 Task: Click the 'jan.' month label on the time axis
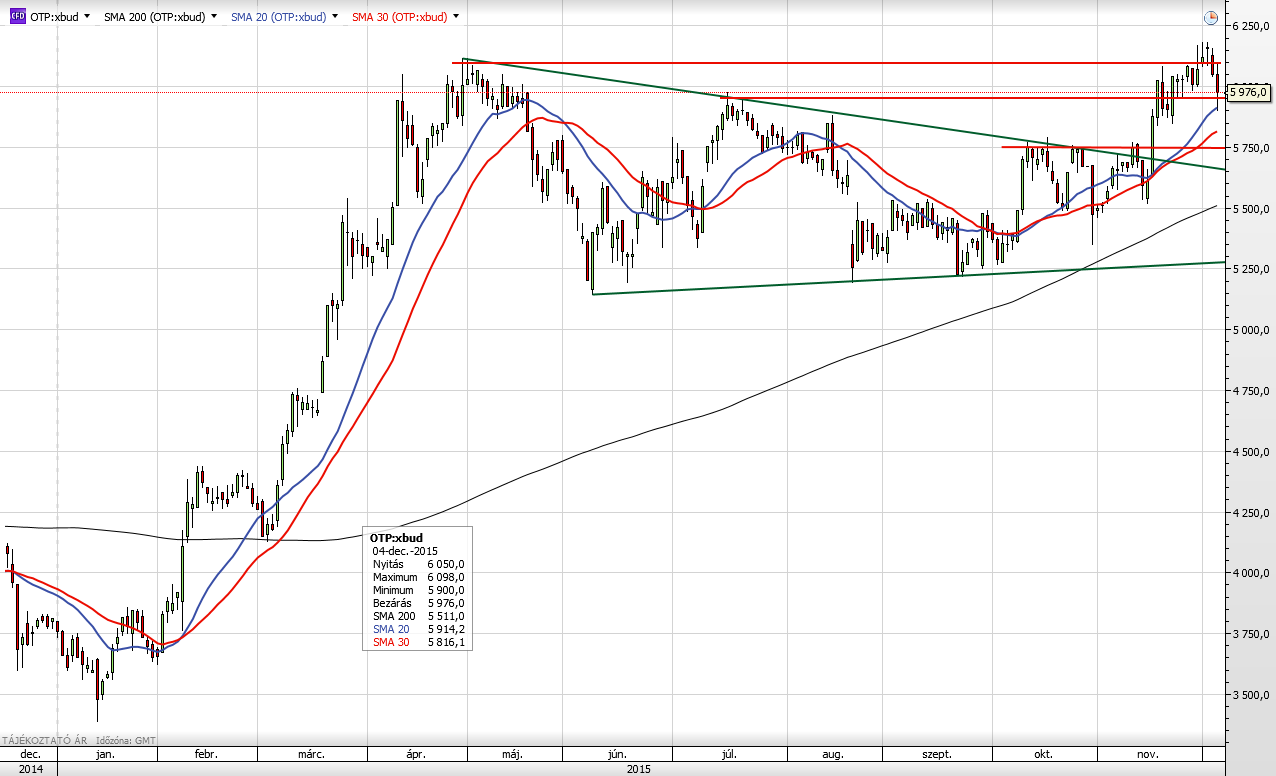click(x=107, y=754)
